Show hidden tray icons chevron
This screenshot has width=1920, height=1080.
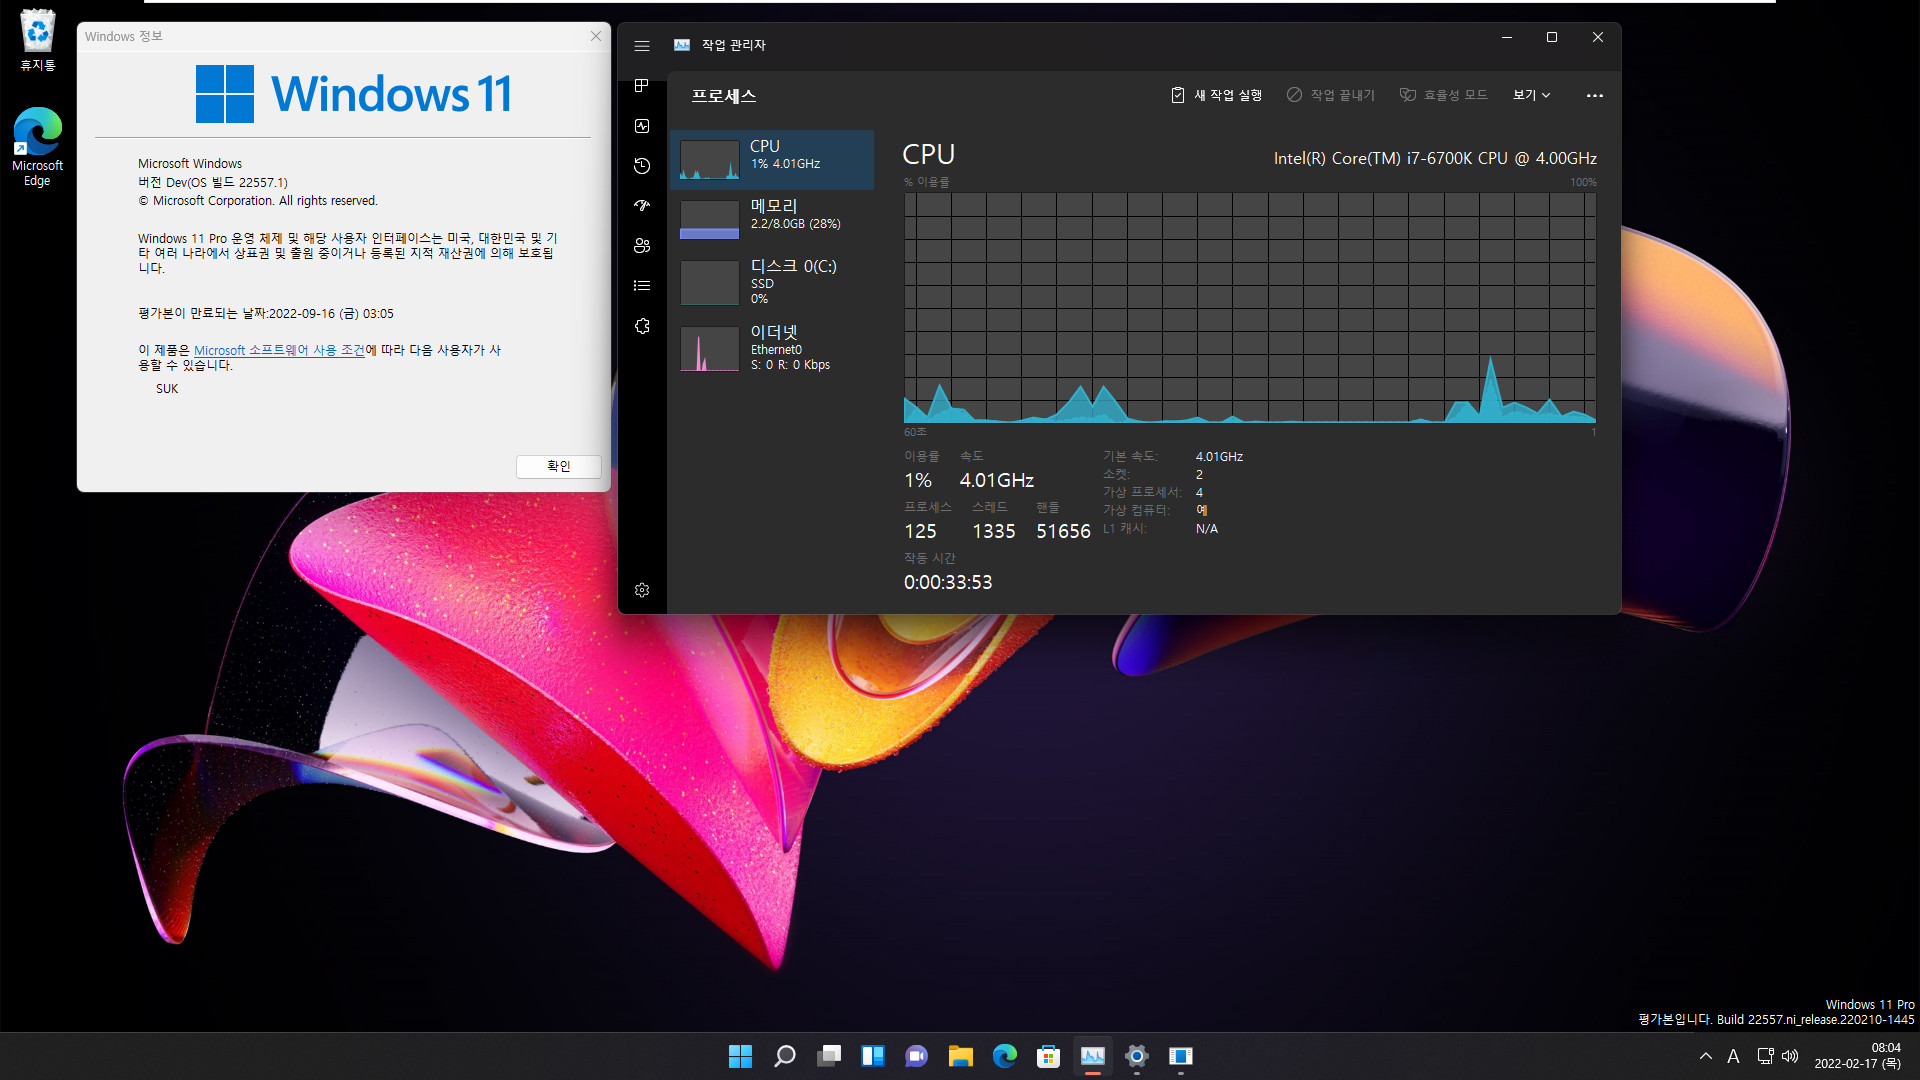coord(1706,1056)
